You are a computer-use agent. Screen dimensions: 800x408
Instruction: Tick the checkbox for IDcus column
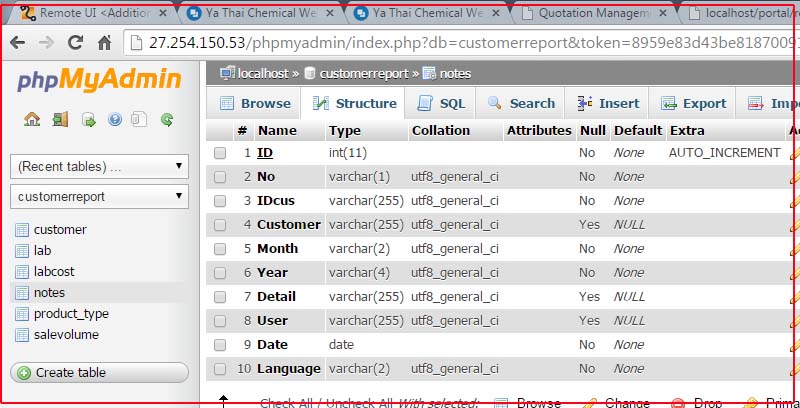point(220,201)
